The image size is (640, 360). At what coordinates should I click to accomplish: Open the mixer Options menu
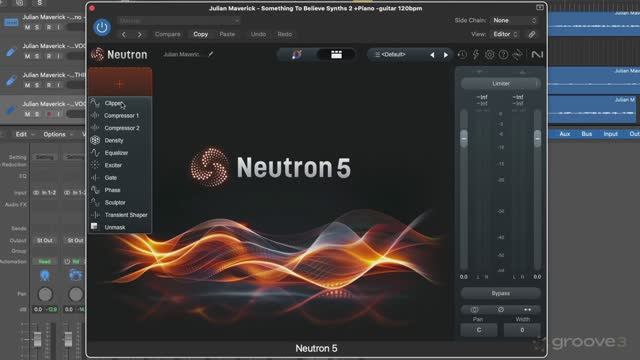[x=54, y=134]
